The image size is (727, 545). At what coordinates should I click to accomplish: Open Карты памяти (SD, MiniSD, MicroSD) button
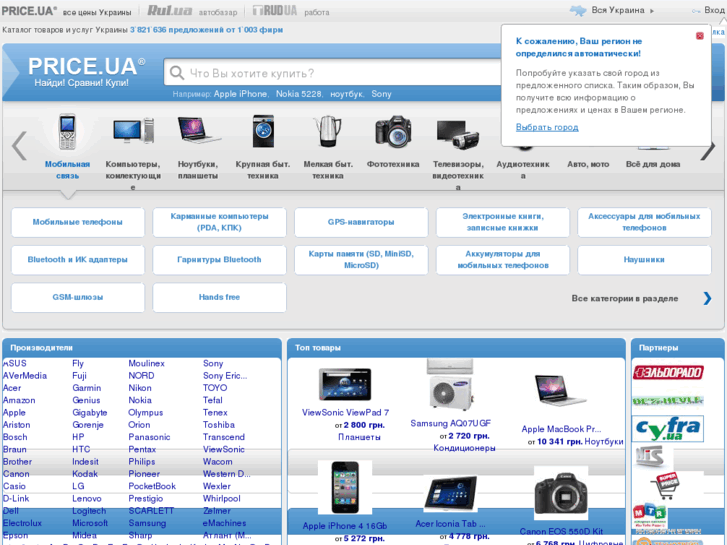(x=361, y=260)
